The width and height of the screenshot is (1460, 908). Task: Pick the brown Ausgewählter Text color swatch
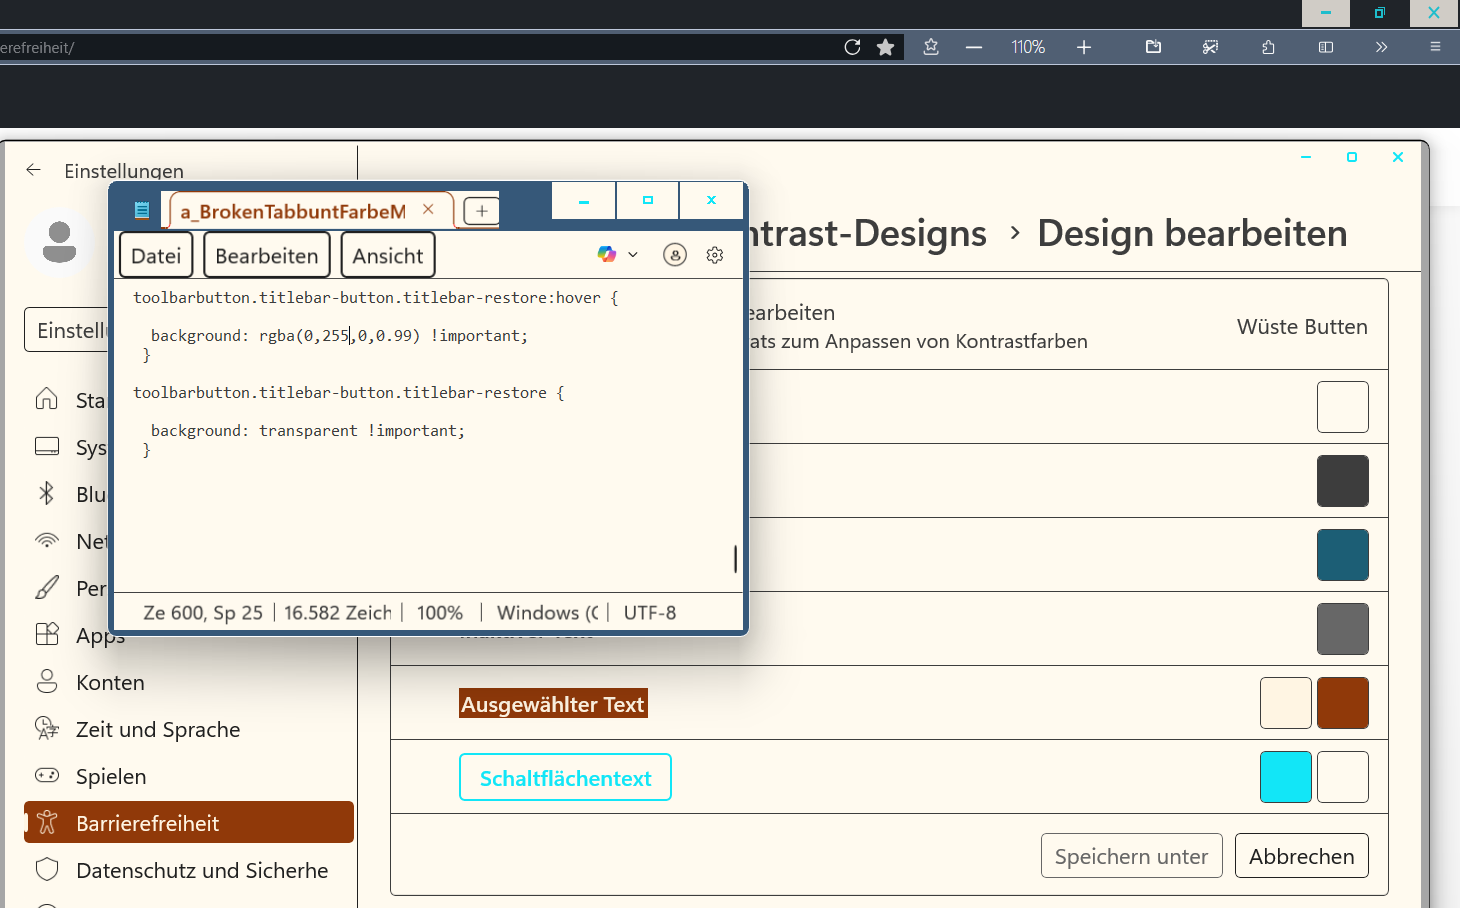pos(1342,703)
